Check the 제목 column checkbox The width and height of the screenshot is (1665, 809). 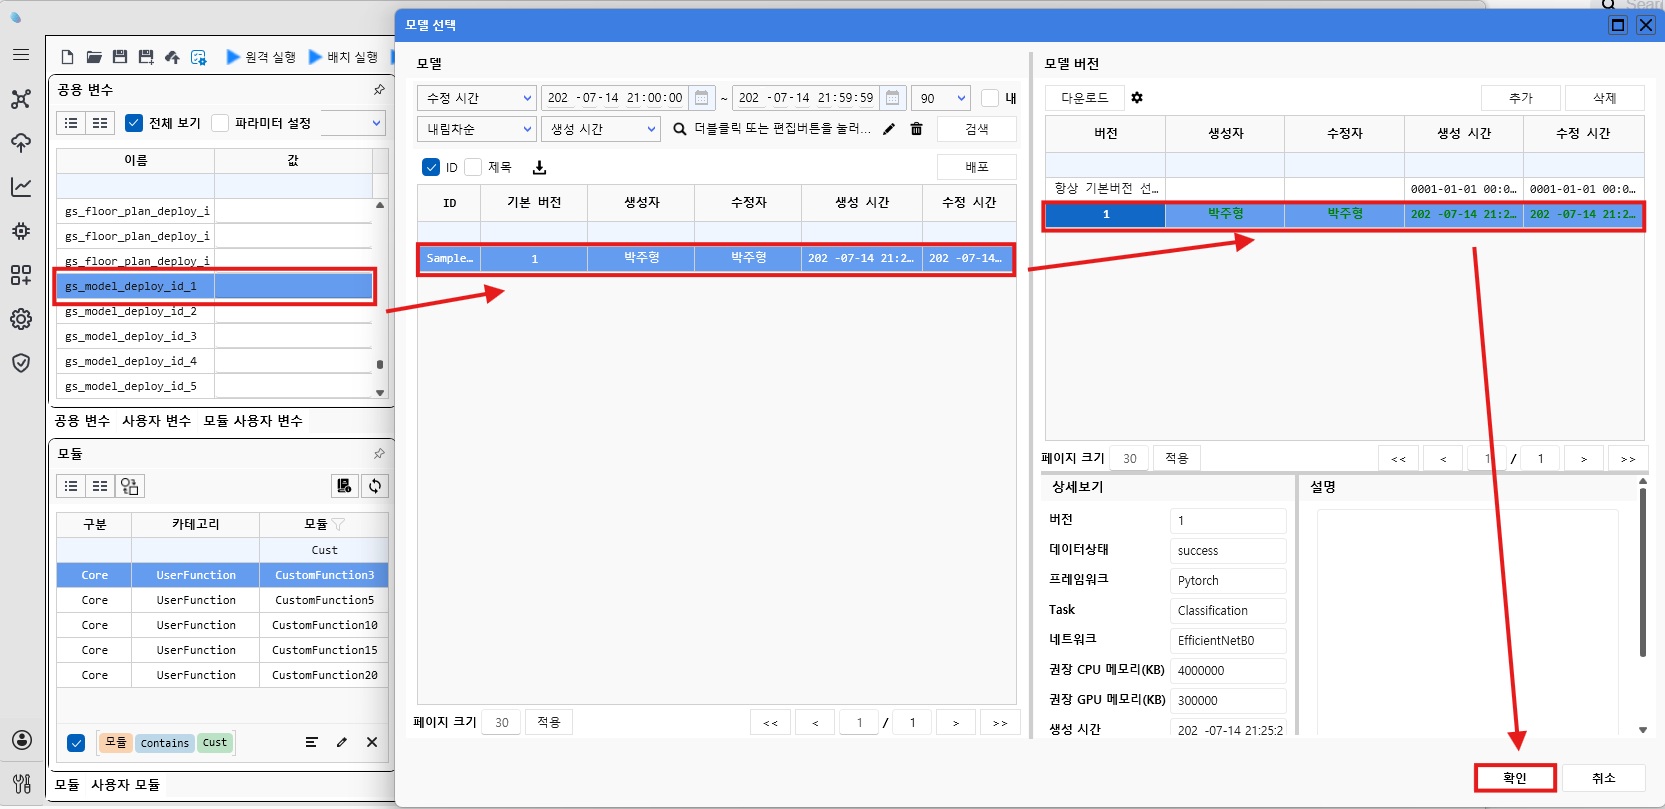click(474, 168)
